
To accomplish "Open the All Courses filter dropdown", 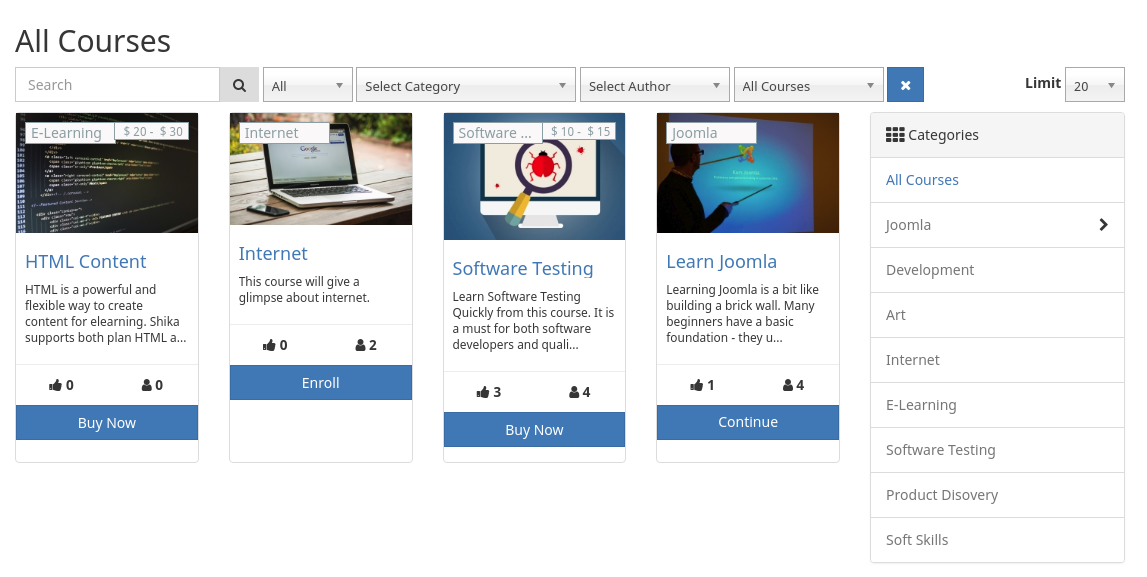I will point(808,86).
